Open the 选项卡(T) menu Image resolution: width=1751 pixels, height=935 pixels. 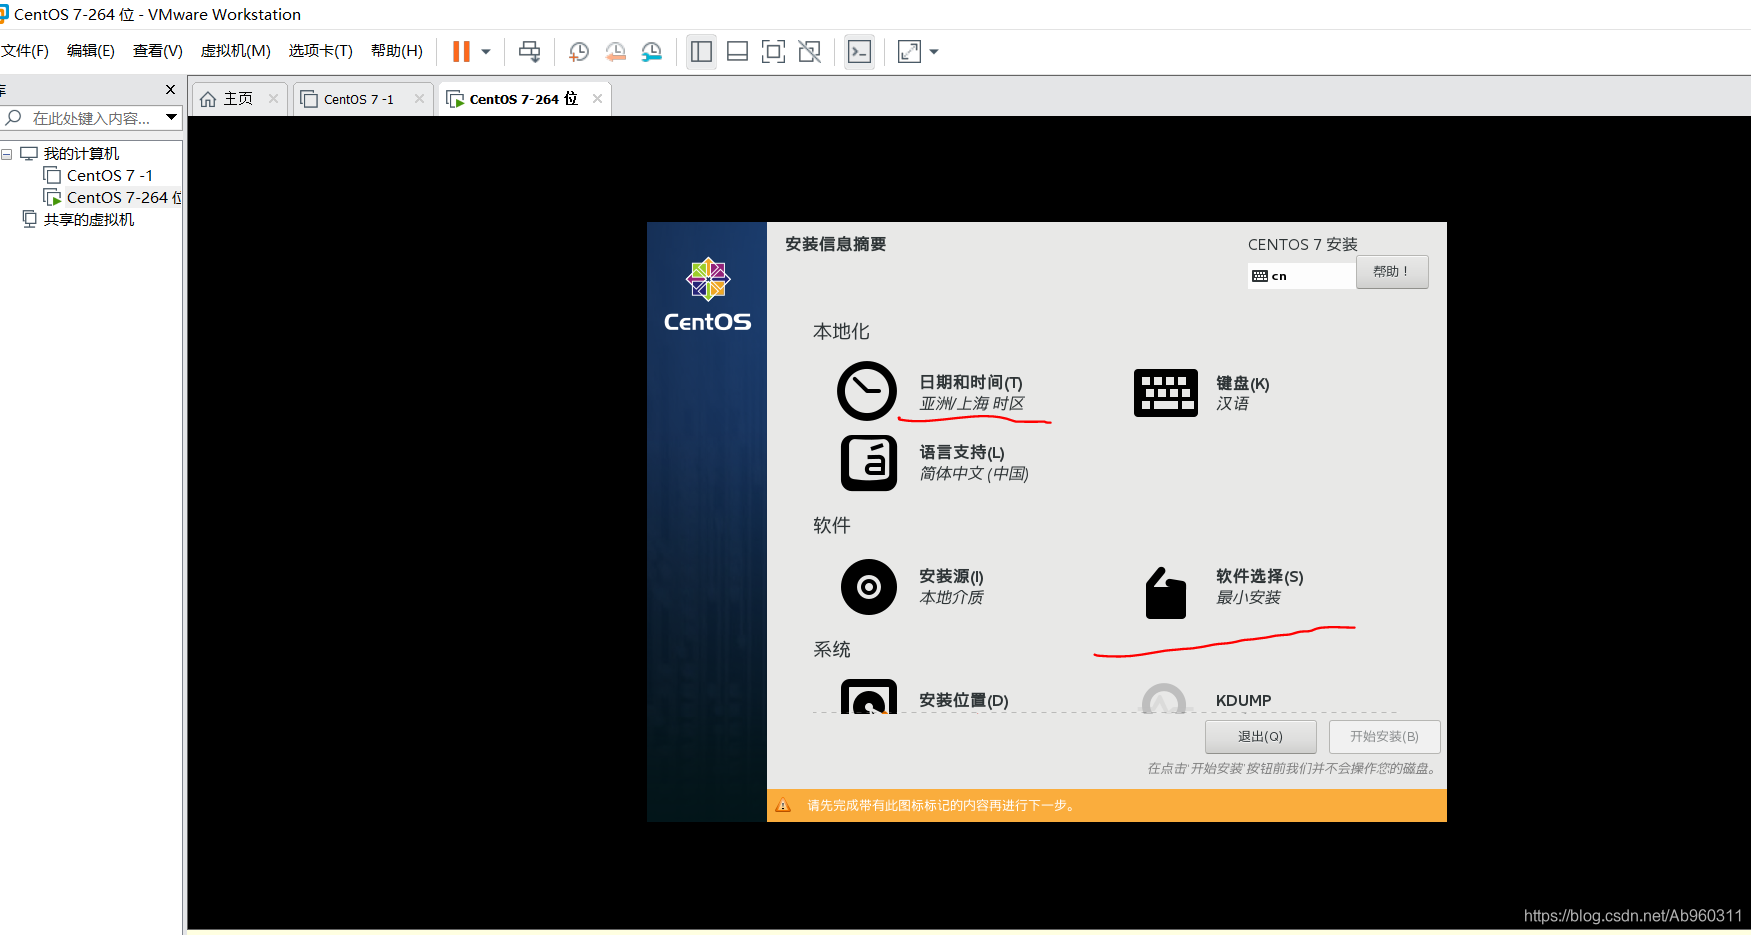(321, 51)
